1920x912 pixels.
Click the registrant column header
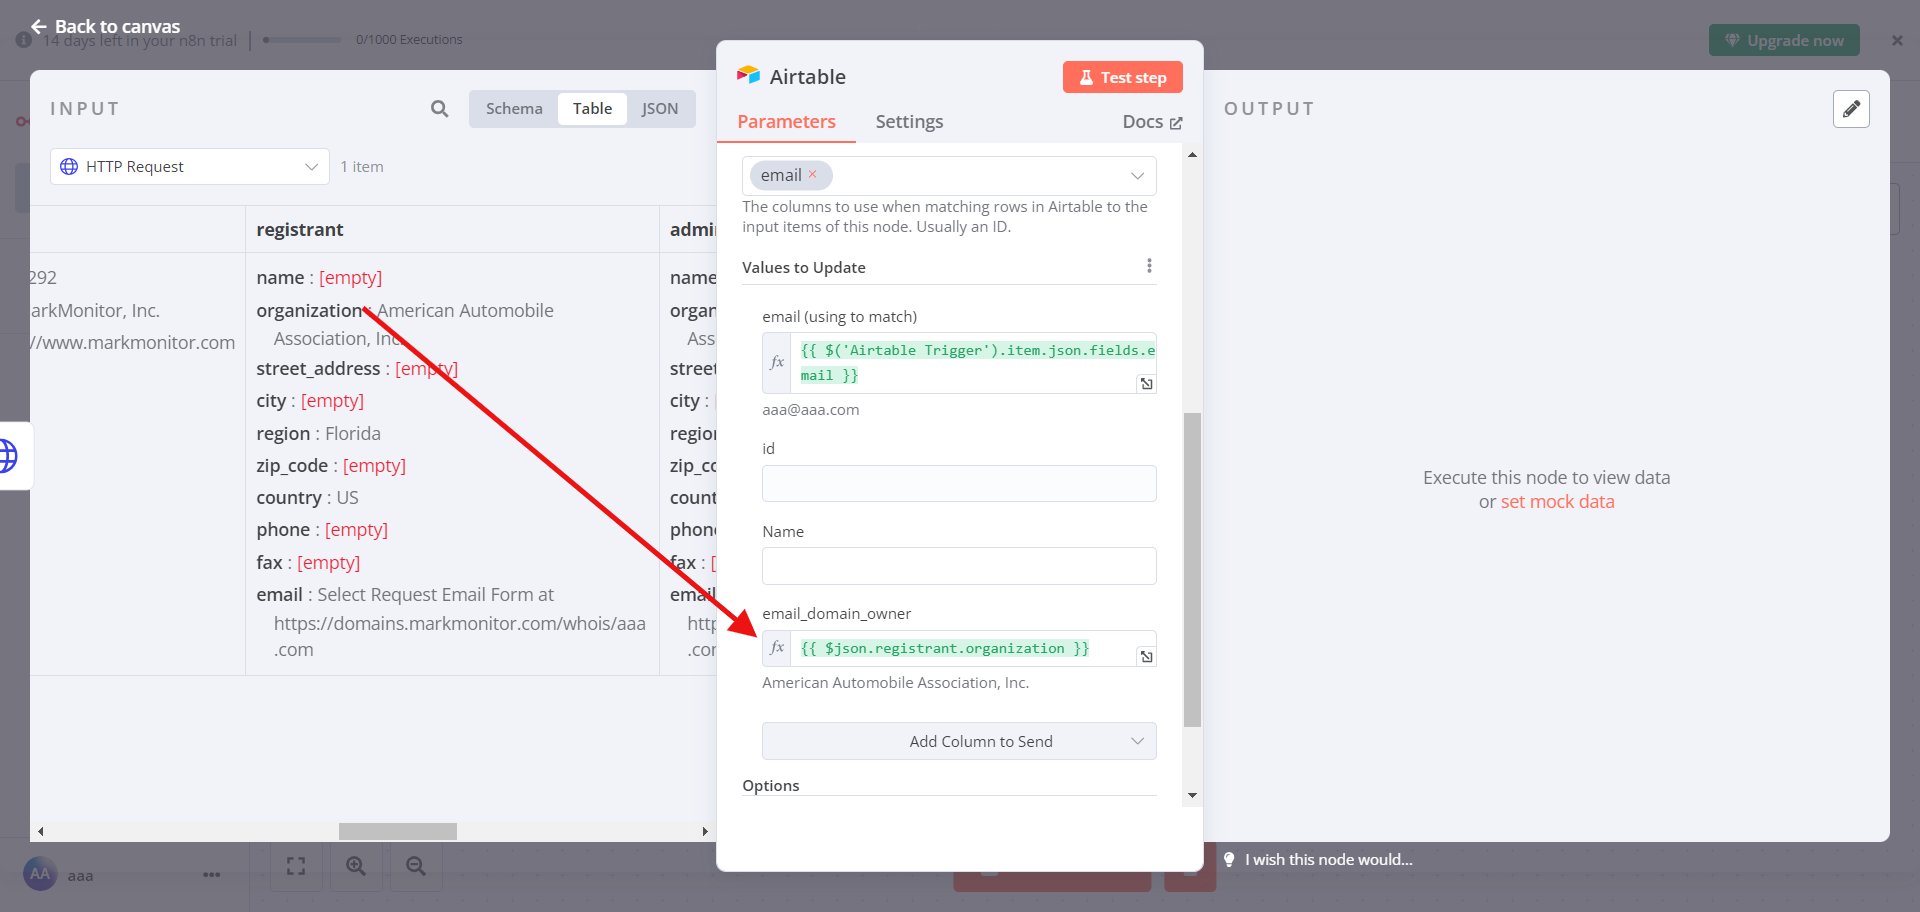click(x=299, y=230)
